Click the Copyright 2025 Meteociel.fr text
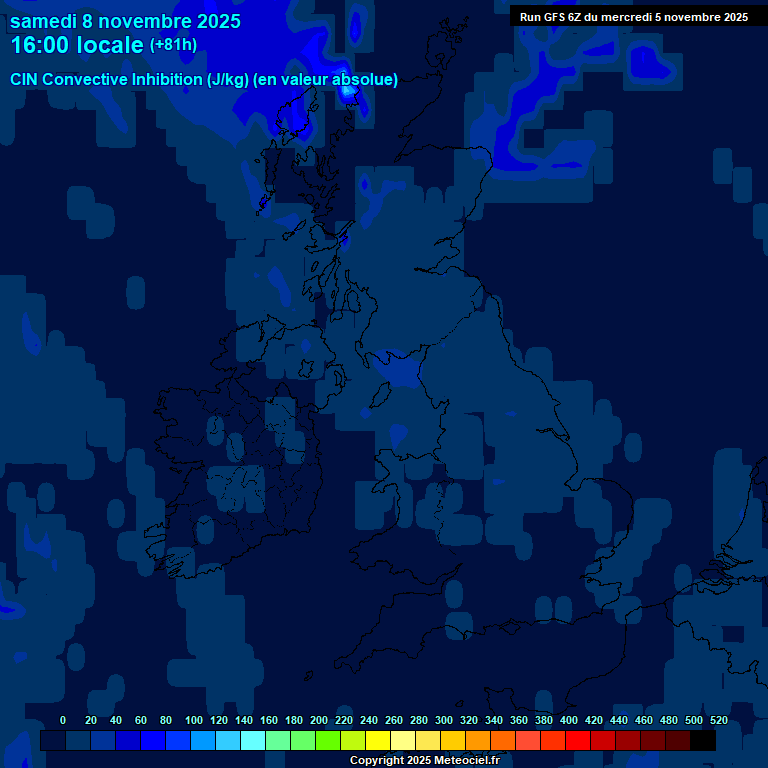This screenshot has width=768, height=768. point(424,761)
